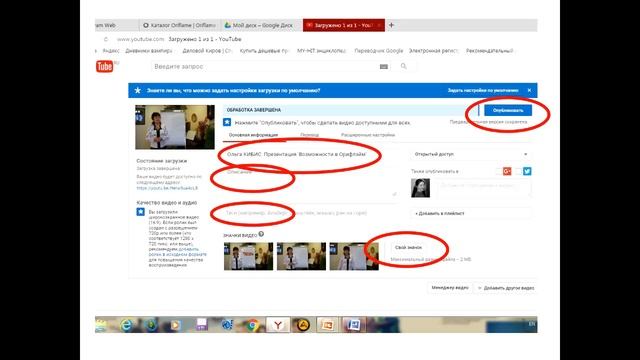Open Word from the taskbar
Screen dimensions: 640x360
[x=353, y=325]
